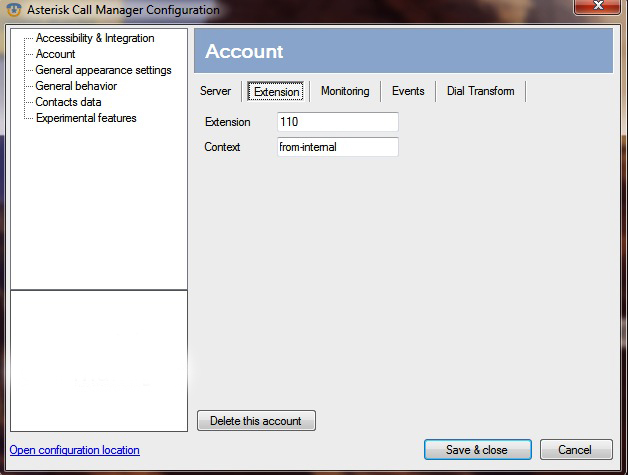Click the Extension input field with 110
Screen dimensions: 628x475
coord(338,122)
